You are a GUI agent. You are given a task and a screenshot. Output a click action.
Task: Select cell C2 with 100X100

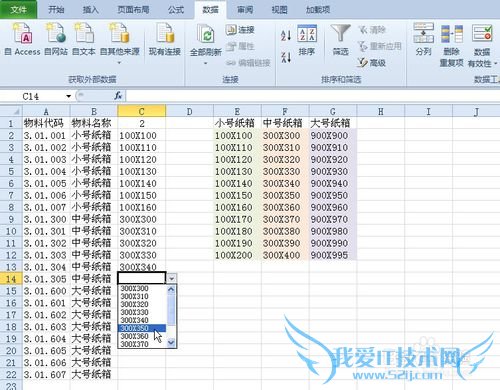(x=142, y=135)
